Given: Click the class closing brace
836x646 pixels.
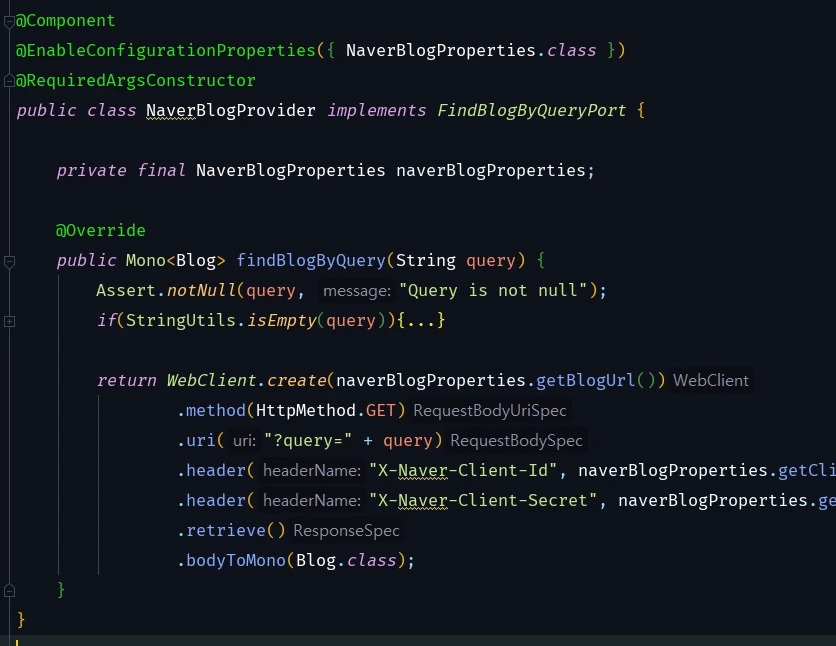Looking at the screenshot, I should point(21,620).
